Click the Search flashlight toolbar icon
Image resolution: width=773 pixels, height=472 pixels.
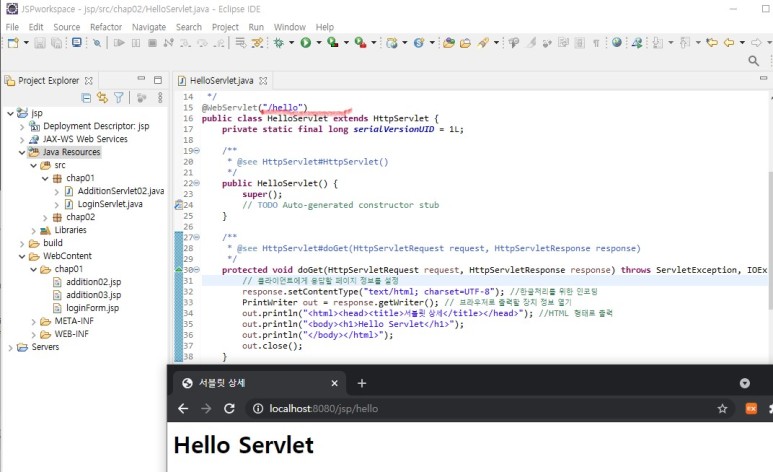coord(483,43)
